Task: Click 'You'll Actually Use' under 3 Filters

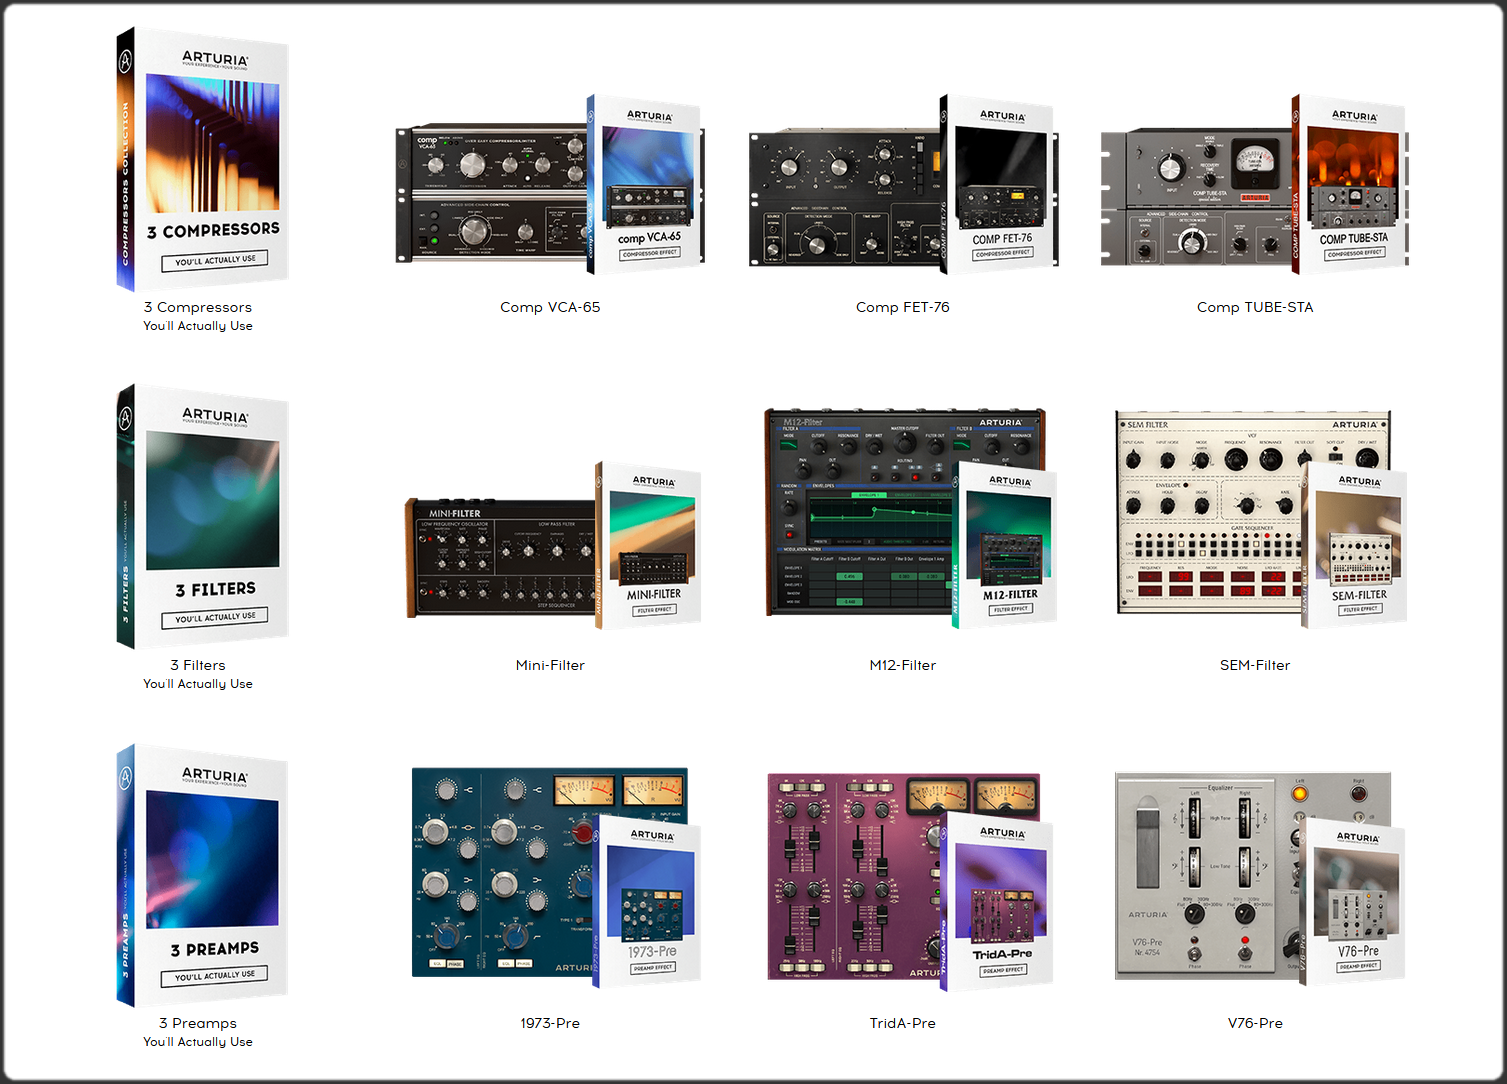Action: click(x=198, y=684)
